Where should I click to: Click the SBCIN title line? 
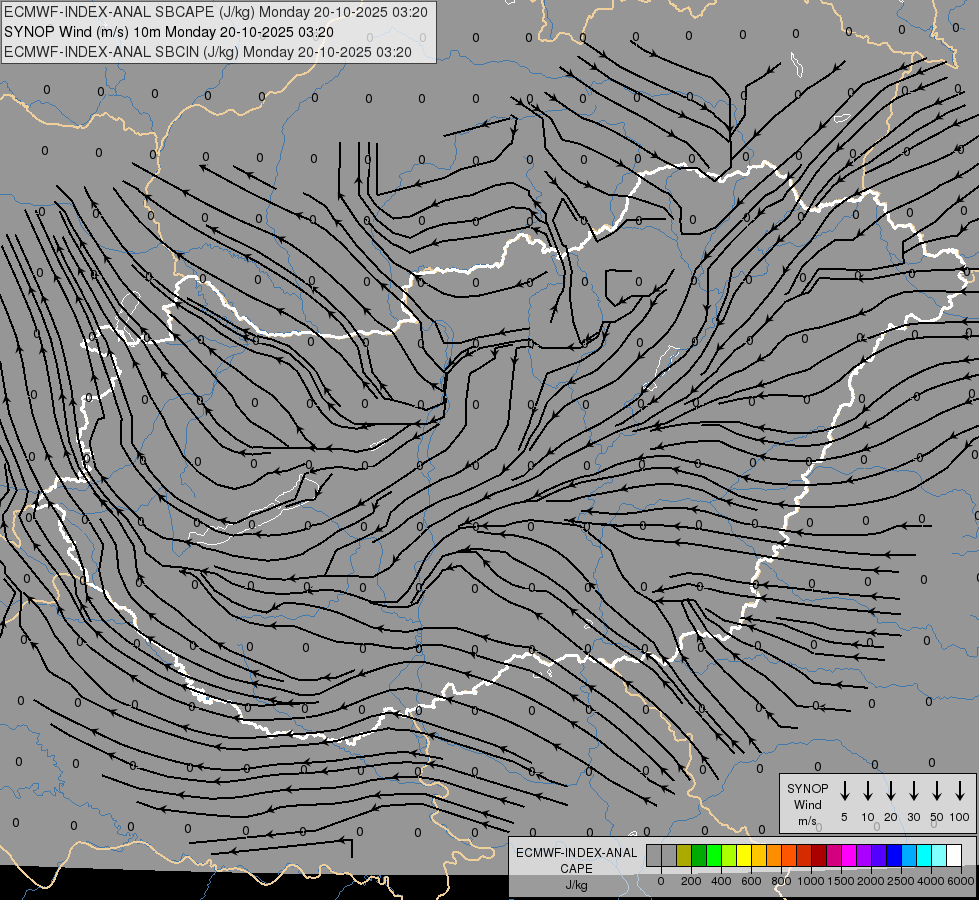208,52
